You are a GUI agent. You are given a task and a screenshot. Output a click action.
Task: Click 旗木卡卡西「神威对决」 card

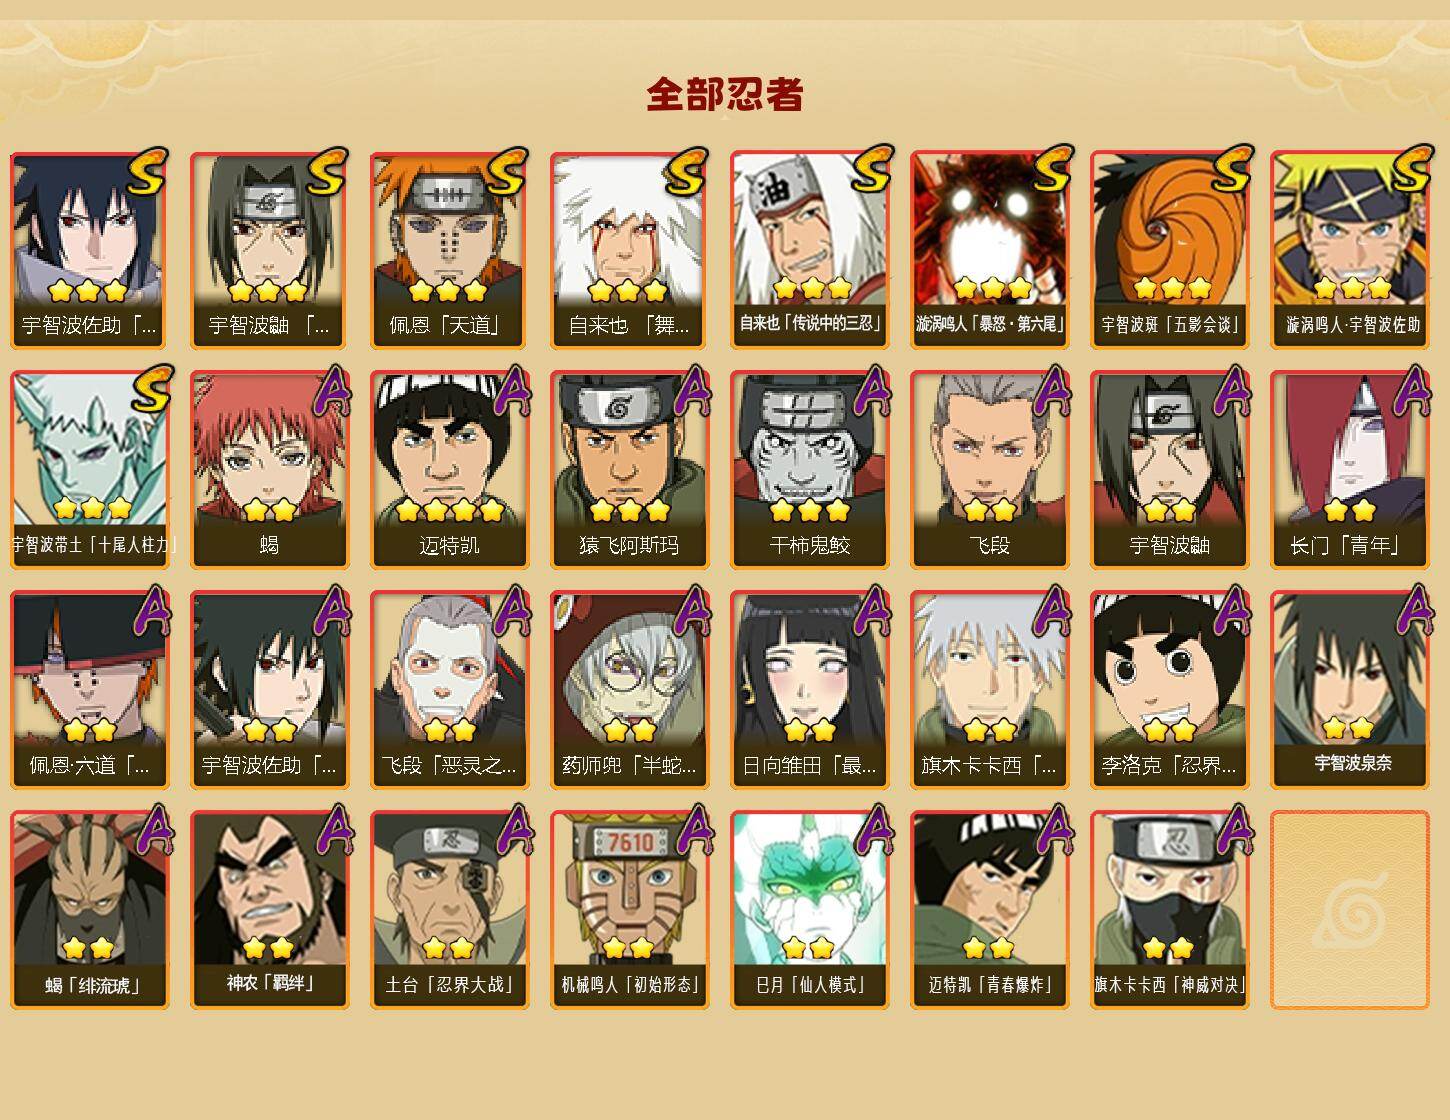(x=1169, y=910)
